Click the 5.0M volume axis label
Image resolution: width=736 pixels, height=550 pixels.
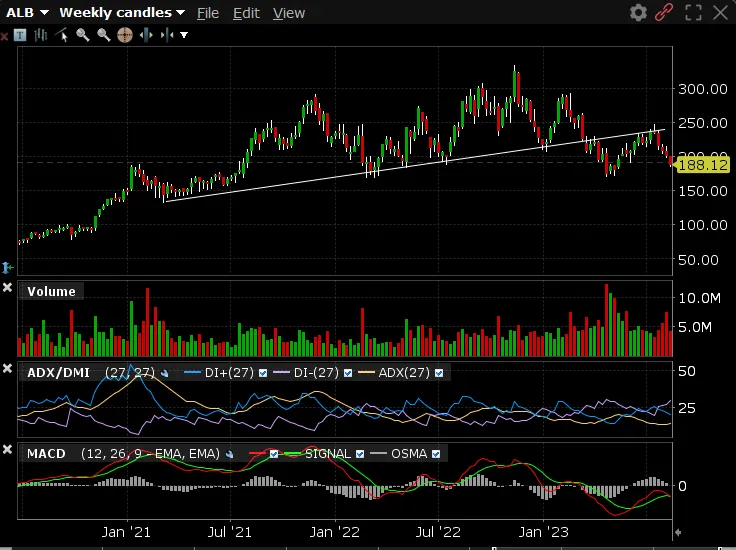pos(695,327)
